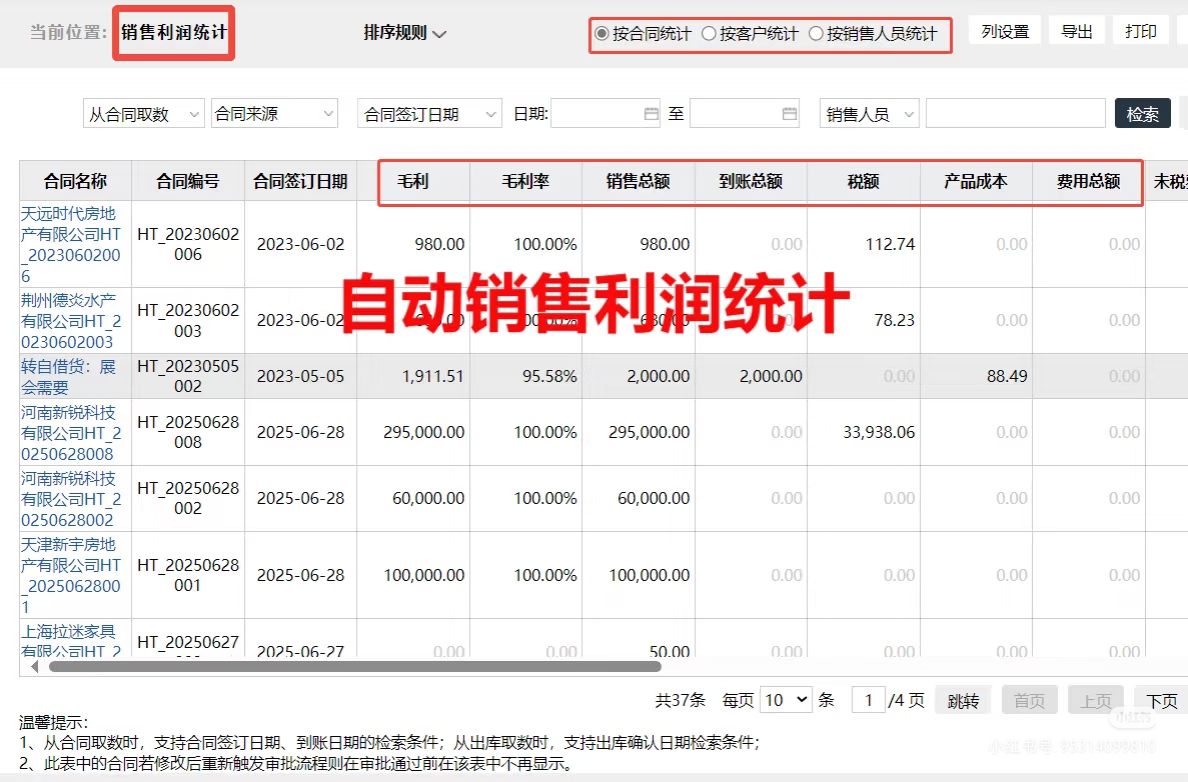Click 税额 value 33,938.06
Image resolution: width=1188 pixels, height=782 pixels.
pos(879,432)
